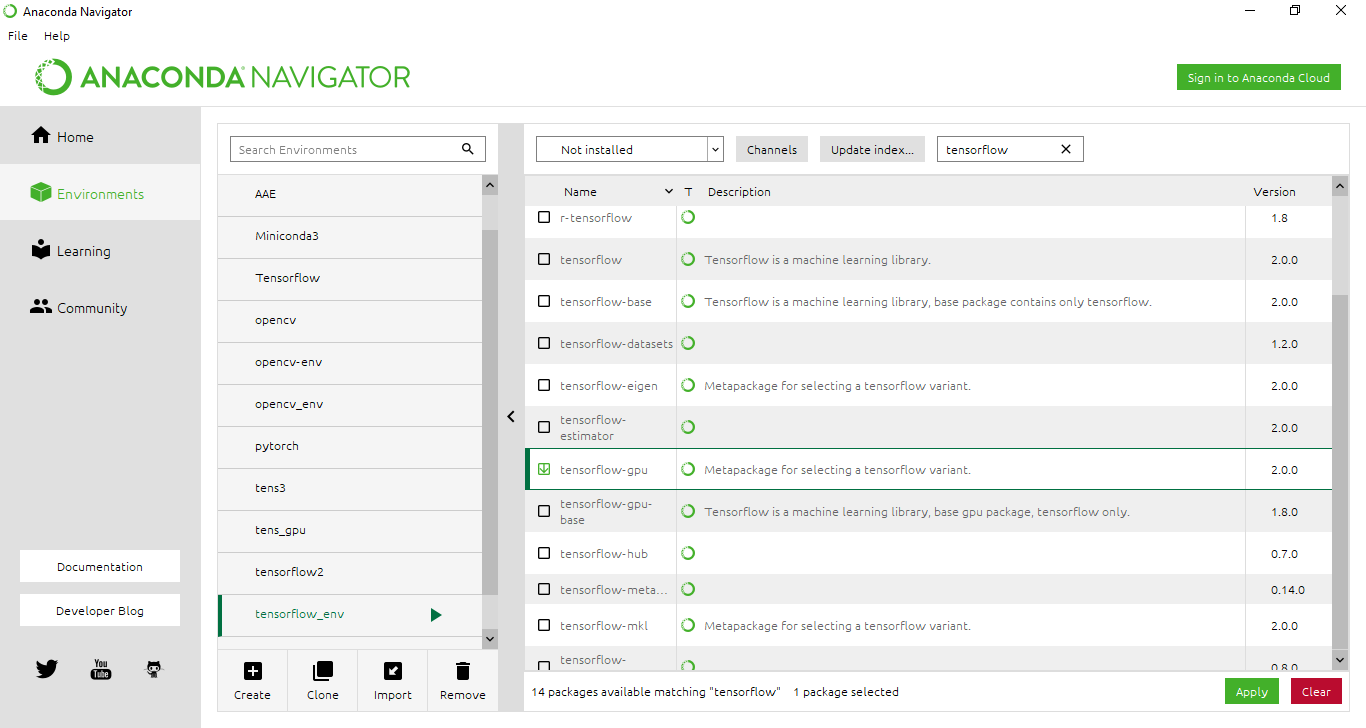Open the File menu

click(18, 36)
